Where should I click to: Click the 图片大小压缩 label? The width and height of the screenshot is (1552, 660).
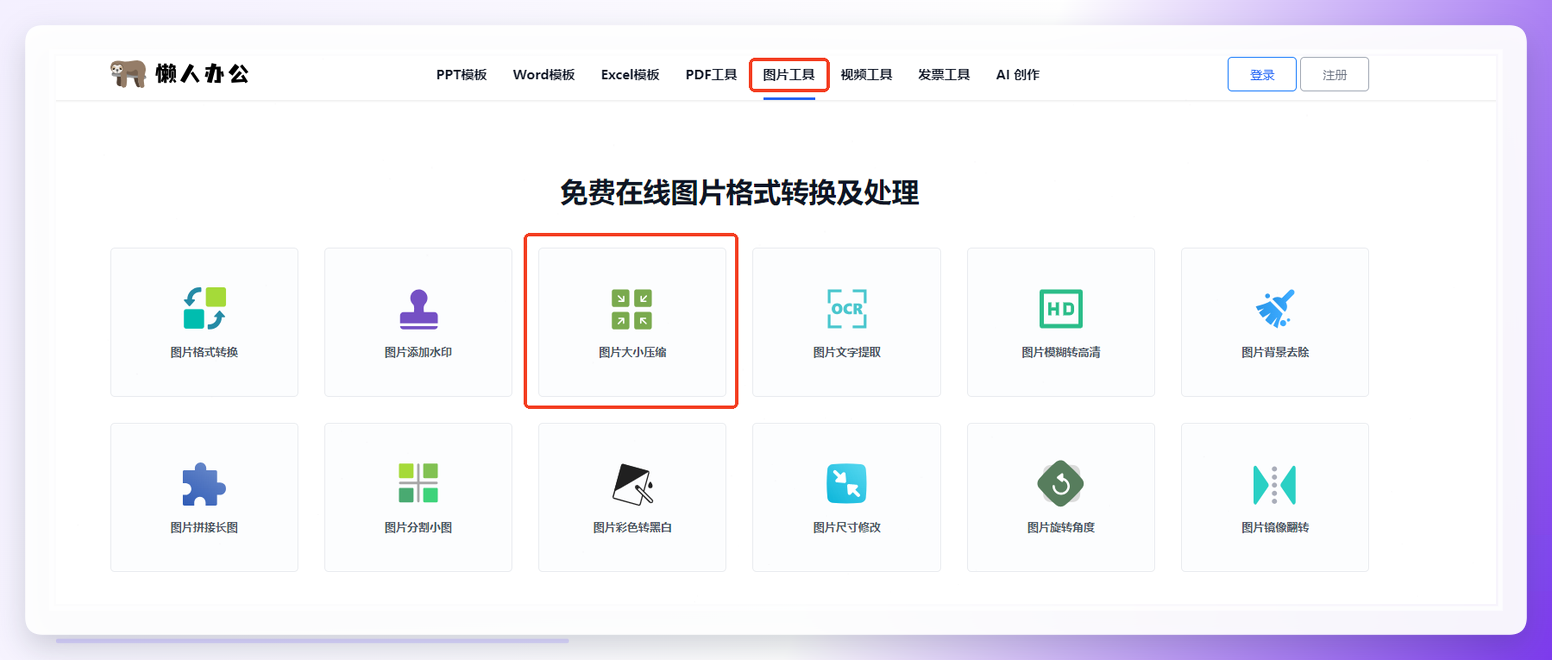(632, 353)
